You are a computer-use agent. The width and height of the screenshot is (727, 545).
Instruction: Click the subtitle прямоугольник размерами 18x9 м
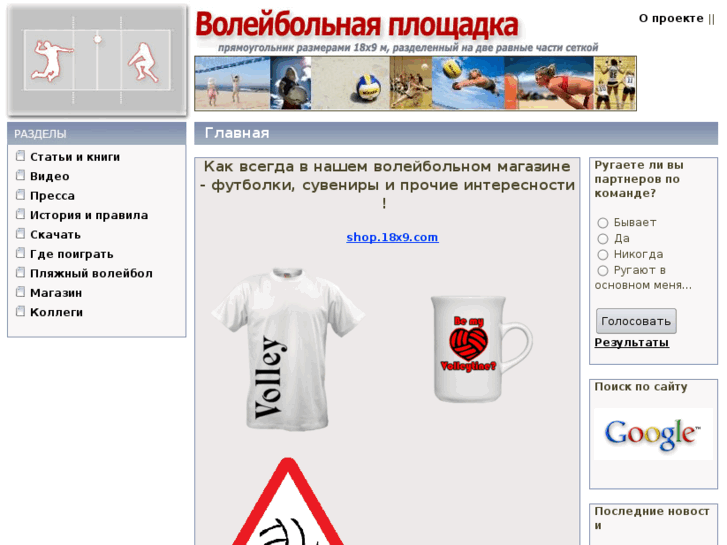pos(408,48)
